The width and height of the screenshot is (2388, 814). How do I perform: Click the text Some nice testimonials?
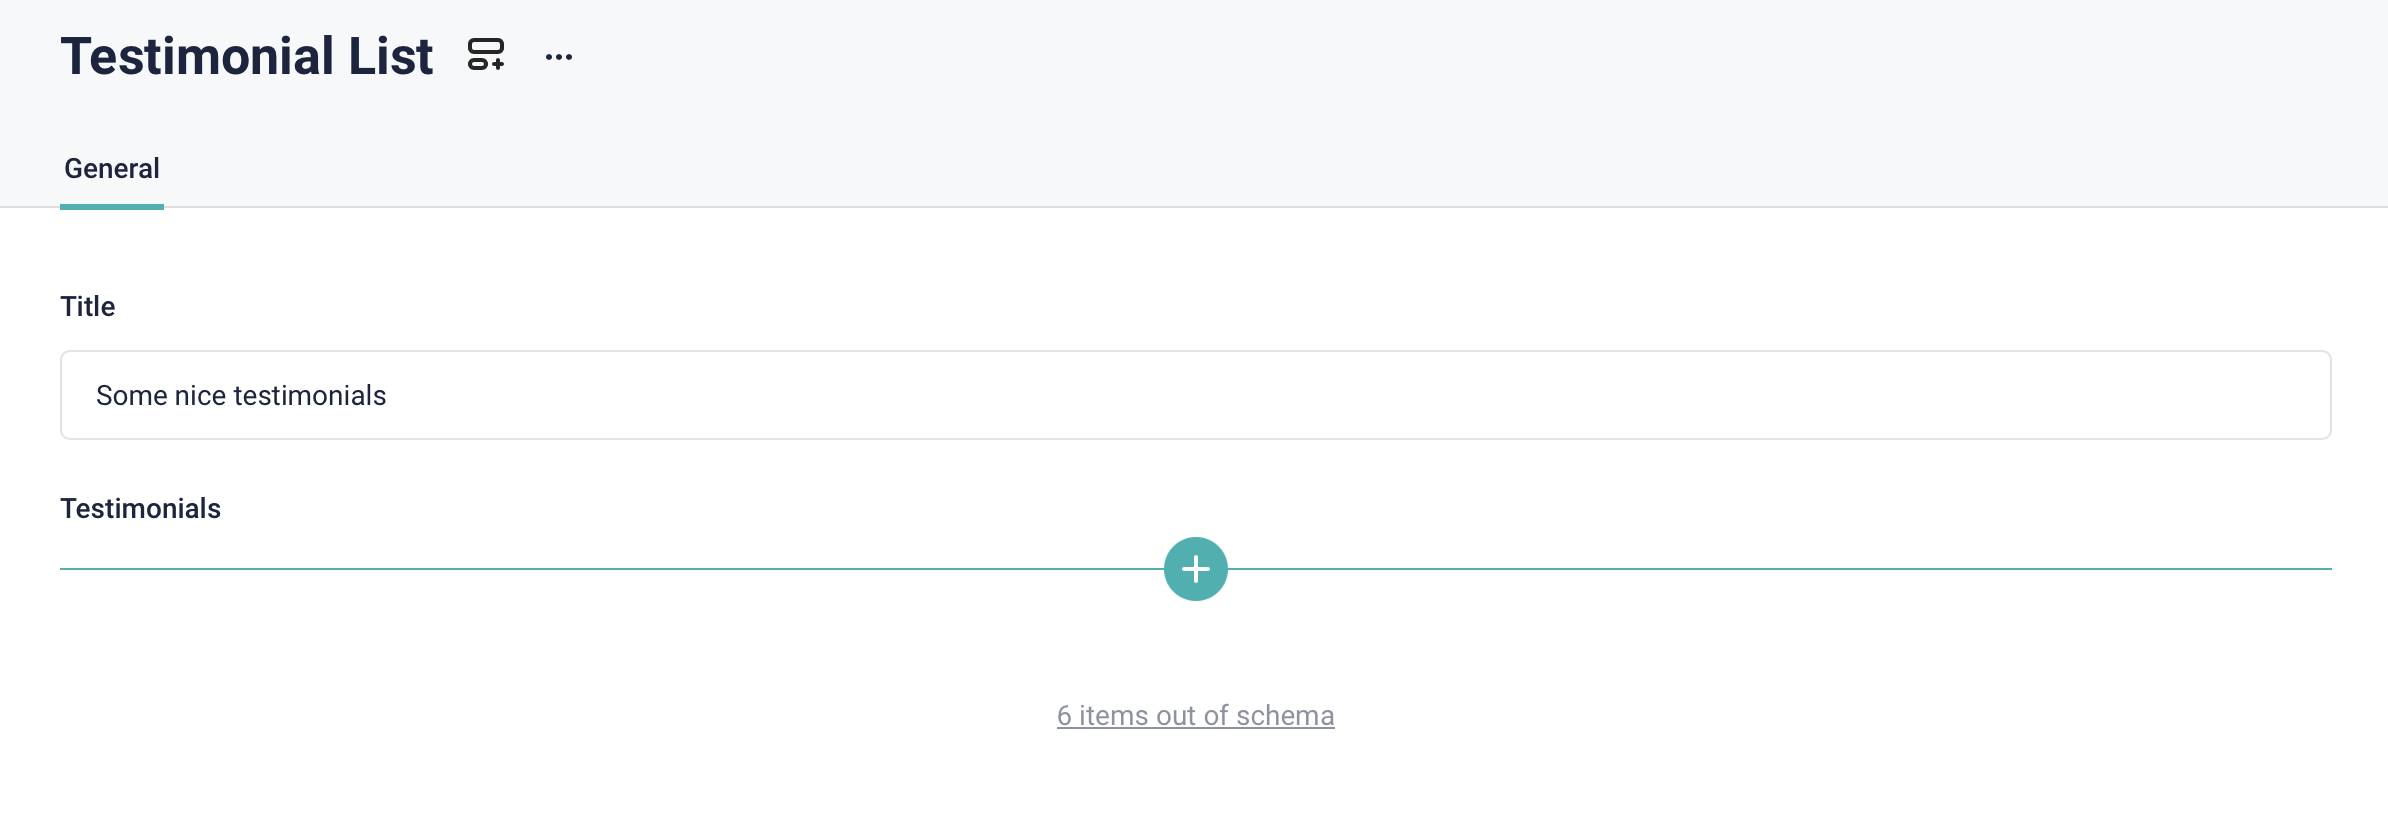[241, 396]
